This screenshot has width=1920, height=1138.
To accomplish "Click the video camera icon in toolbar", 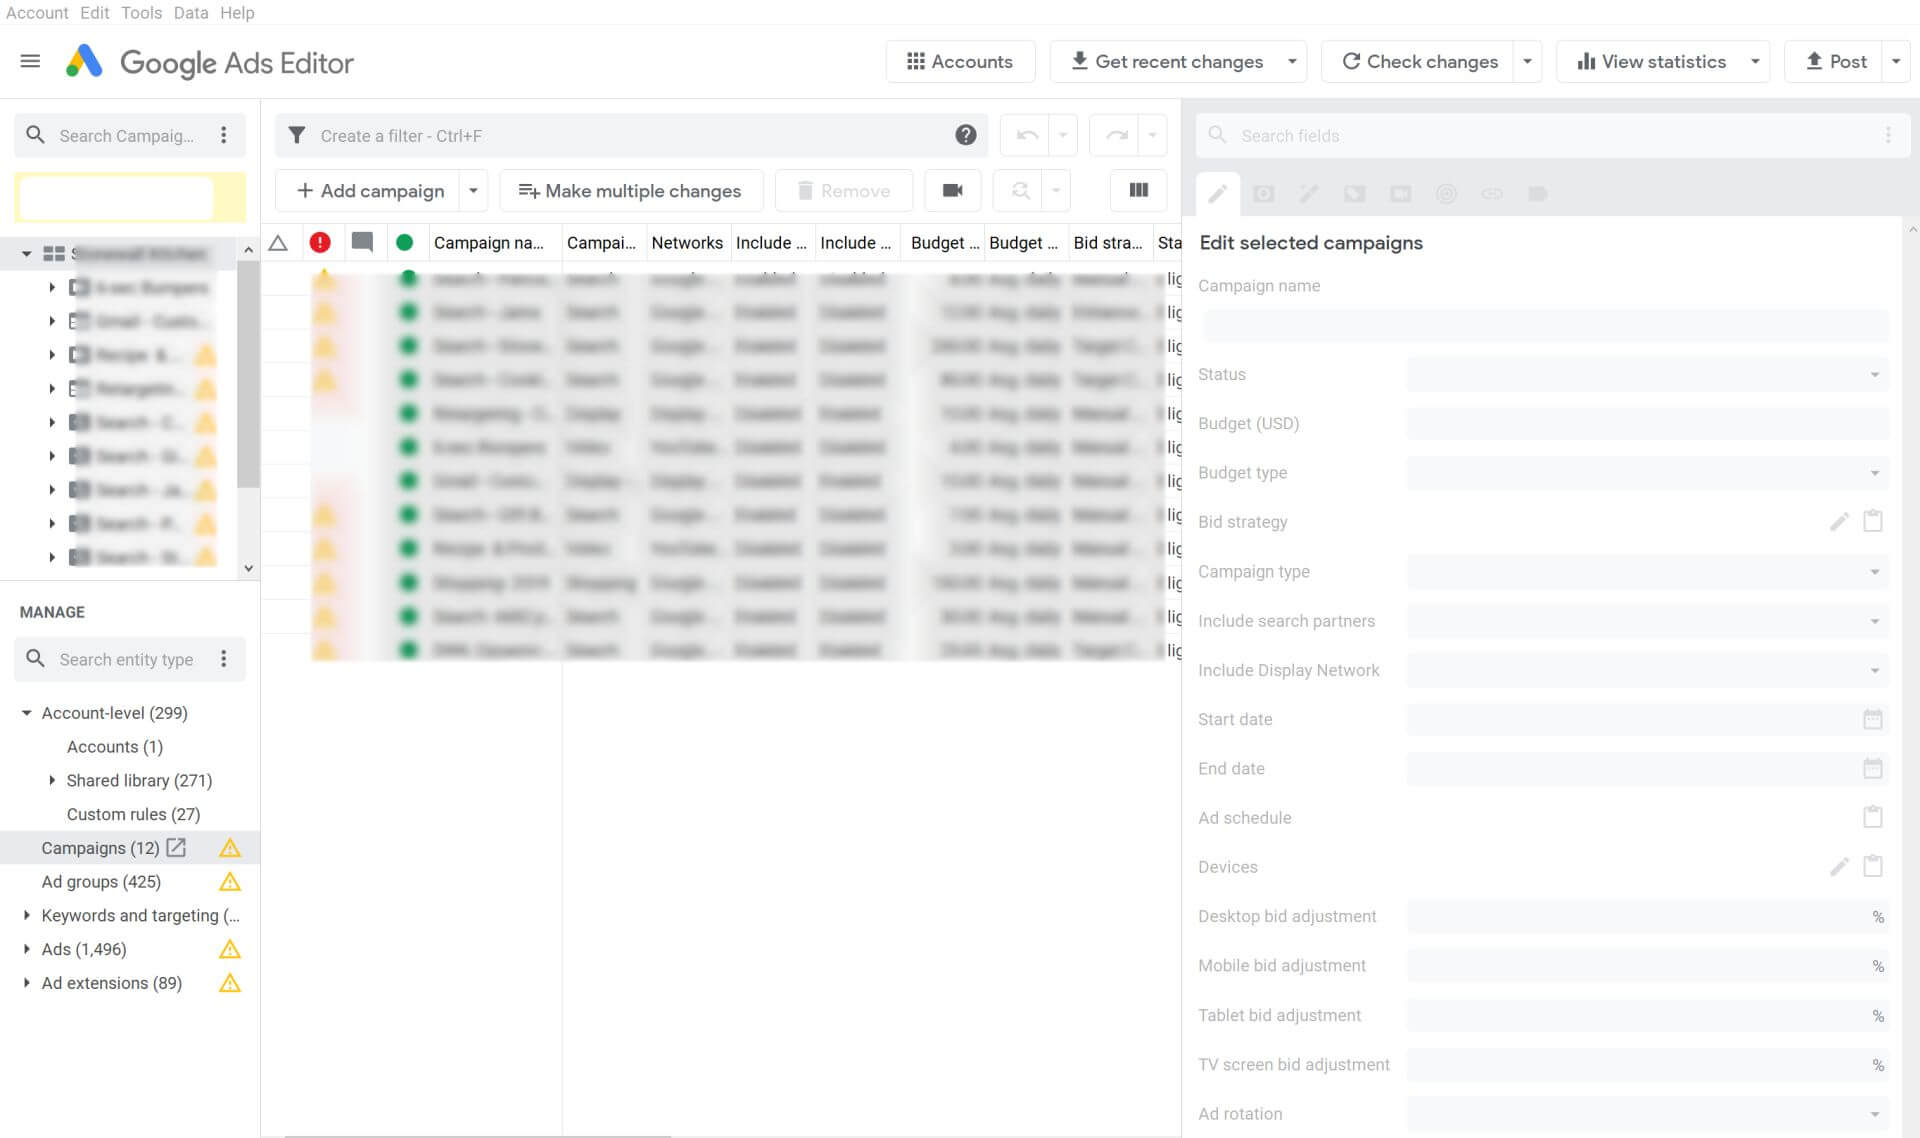I will point(952,190).
